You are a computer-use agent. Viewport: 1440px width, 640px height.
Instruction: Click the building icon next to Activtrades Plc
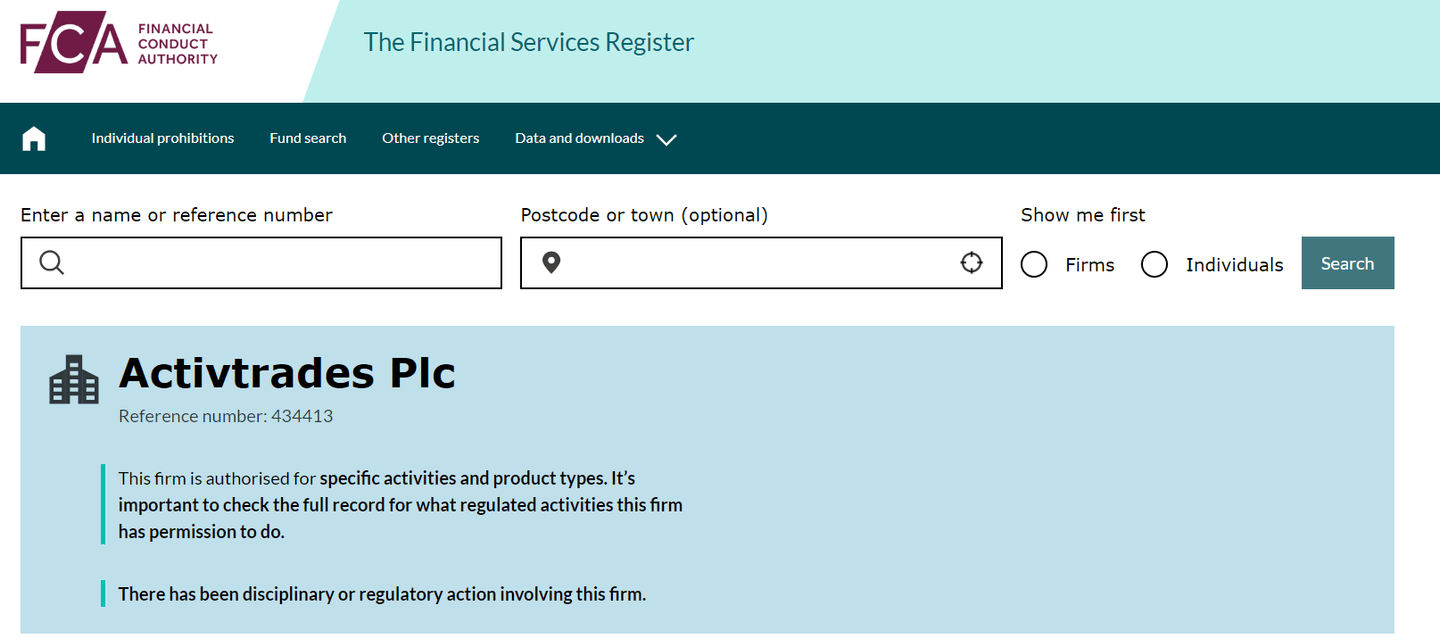73,380
